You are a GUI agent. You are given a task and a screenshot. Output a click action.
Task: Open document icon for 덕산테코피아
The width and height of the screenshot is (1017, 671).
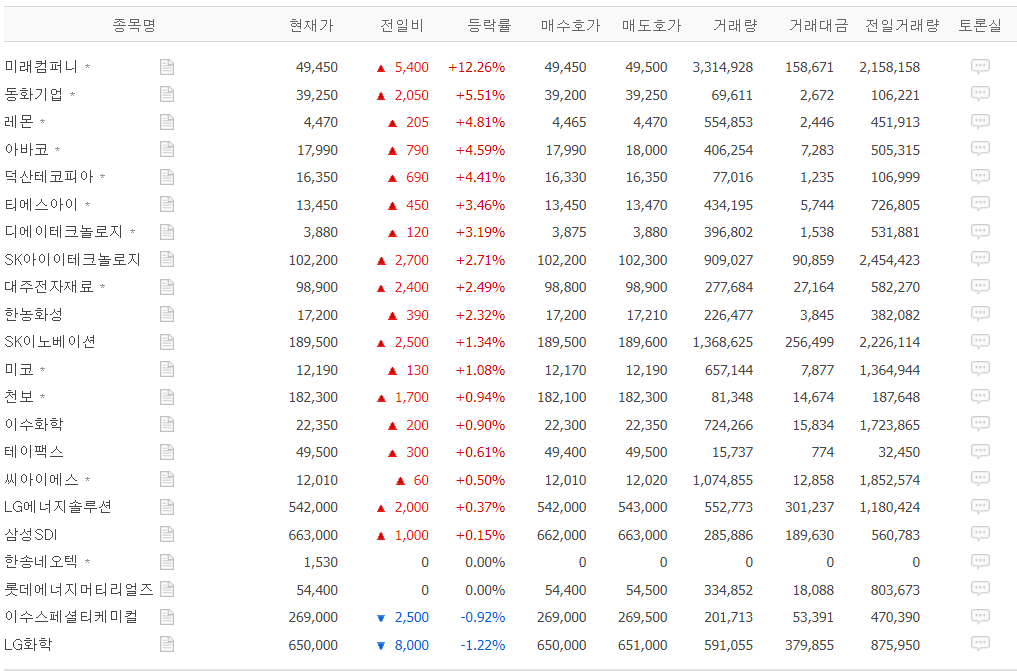[167, 177]
